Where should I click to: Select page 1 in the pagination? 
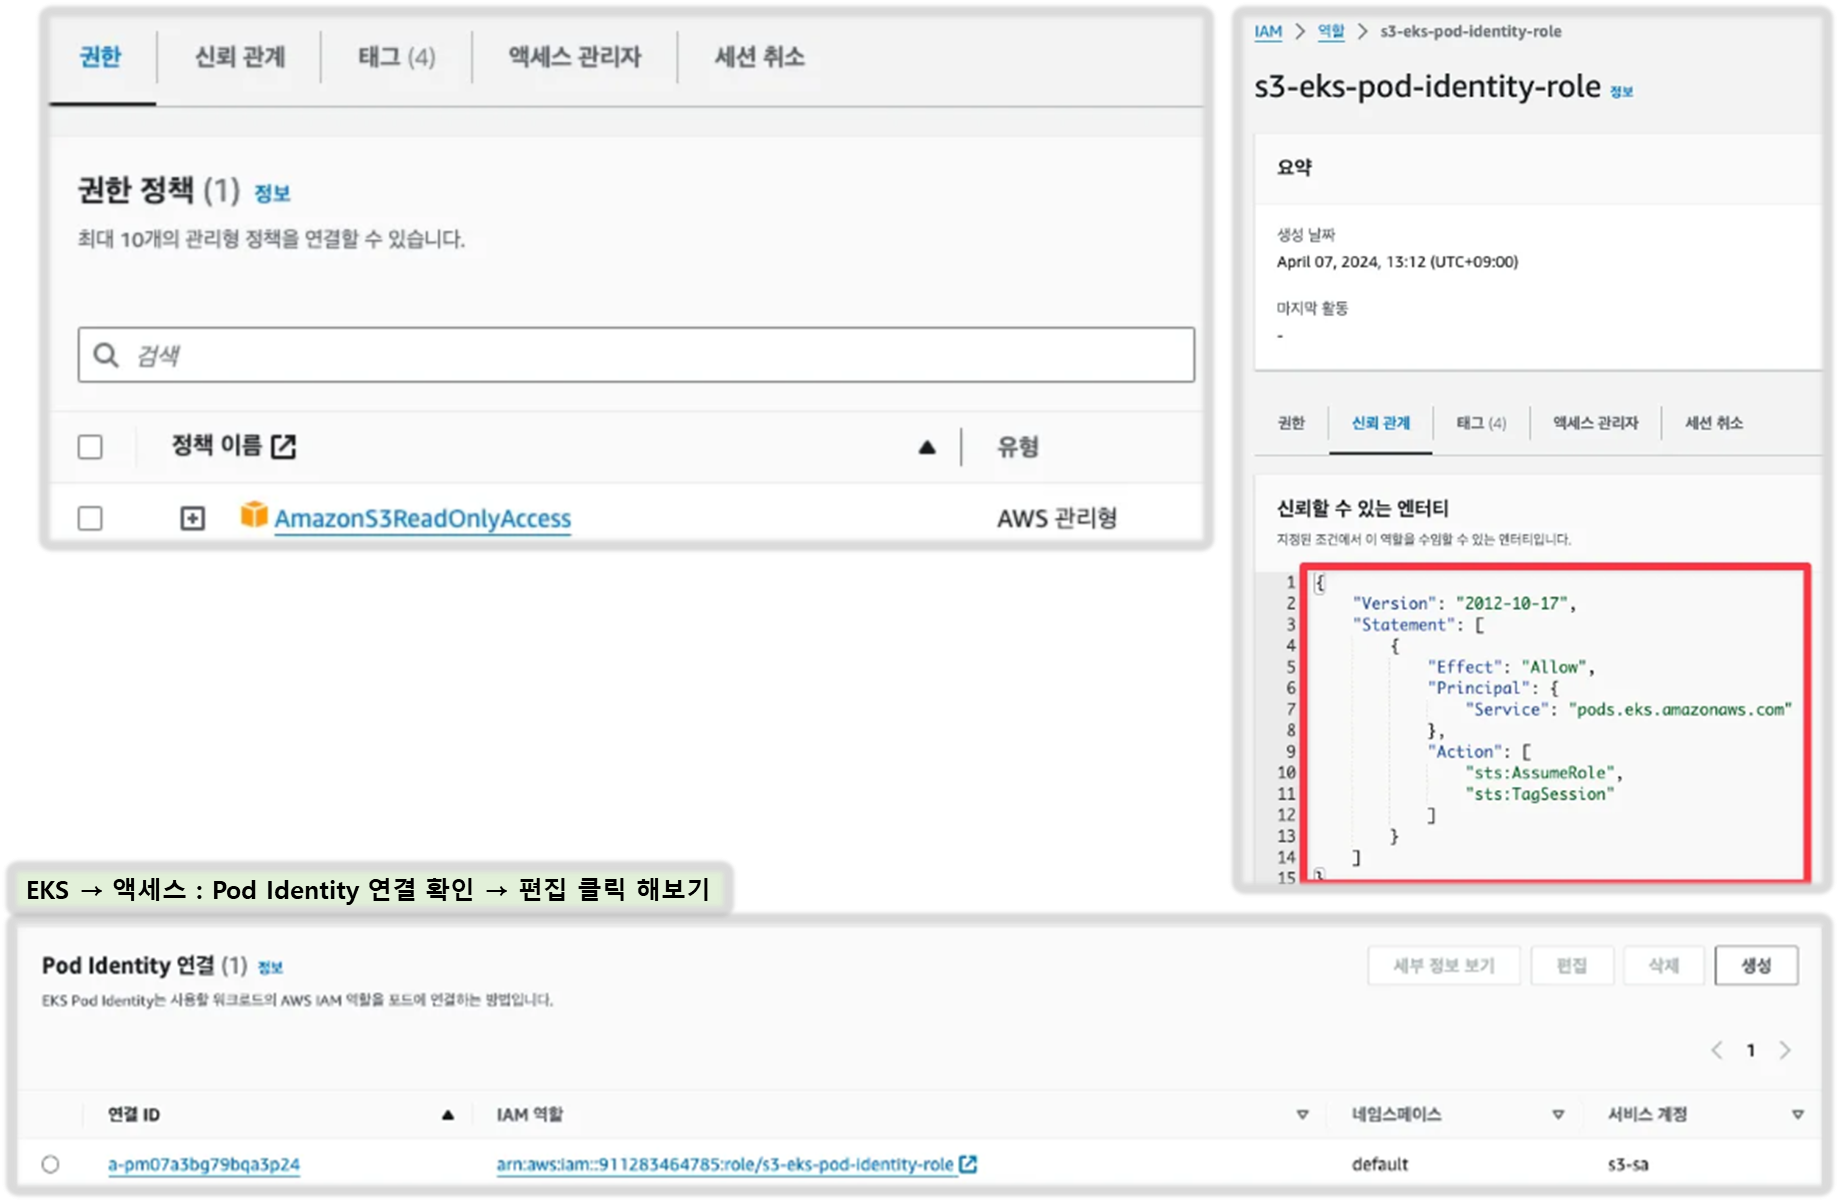[1751, 1050]
